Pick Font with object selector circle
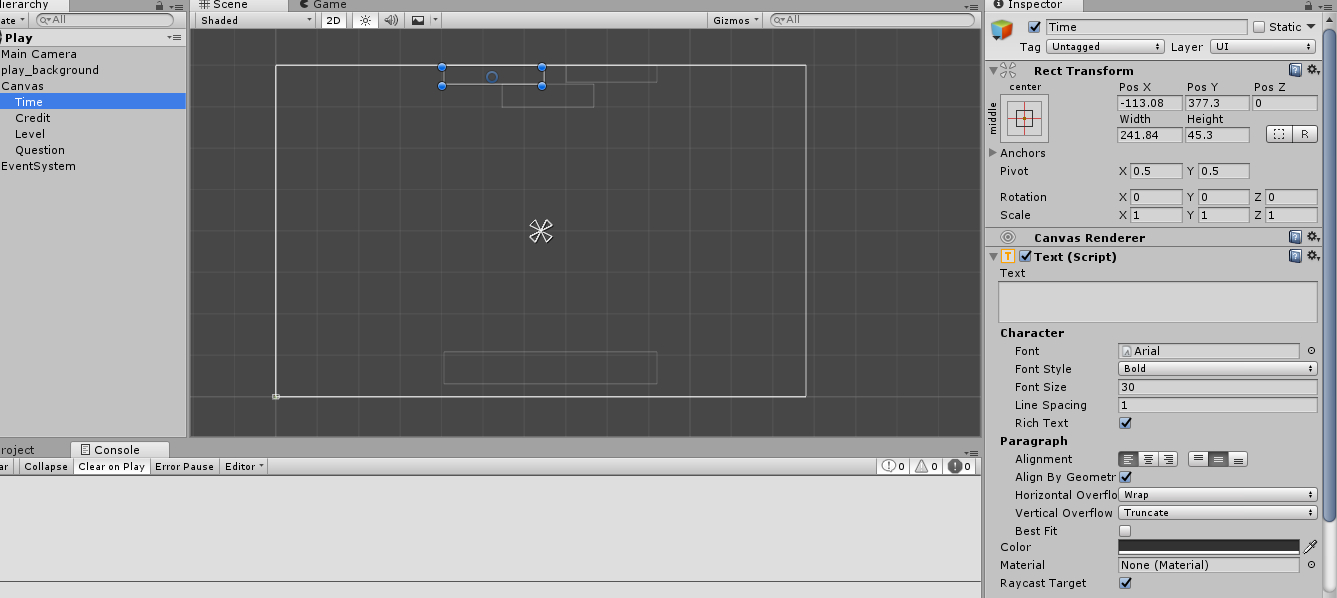The height and width of the screenshot is (598, 1337). coord(1311,351)
